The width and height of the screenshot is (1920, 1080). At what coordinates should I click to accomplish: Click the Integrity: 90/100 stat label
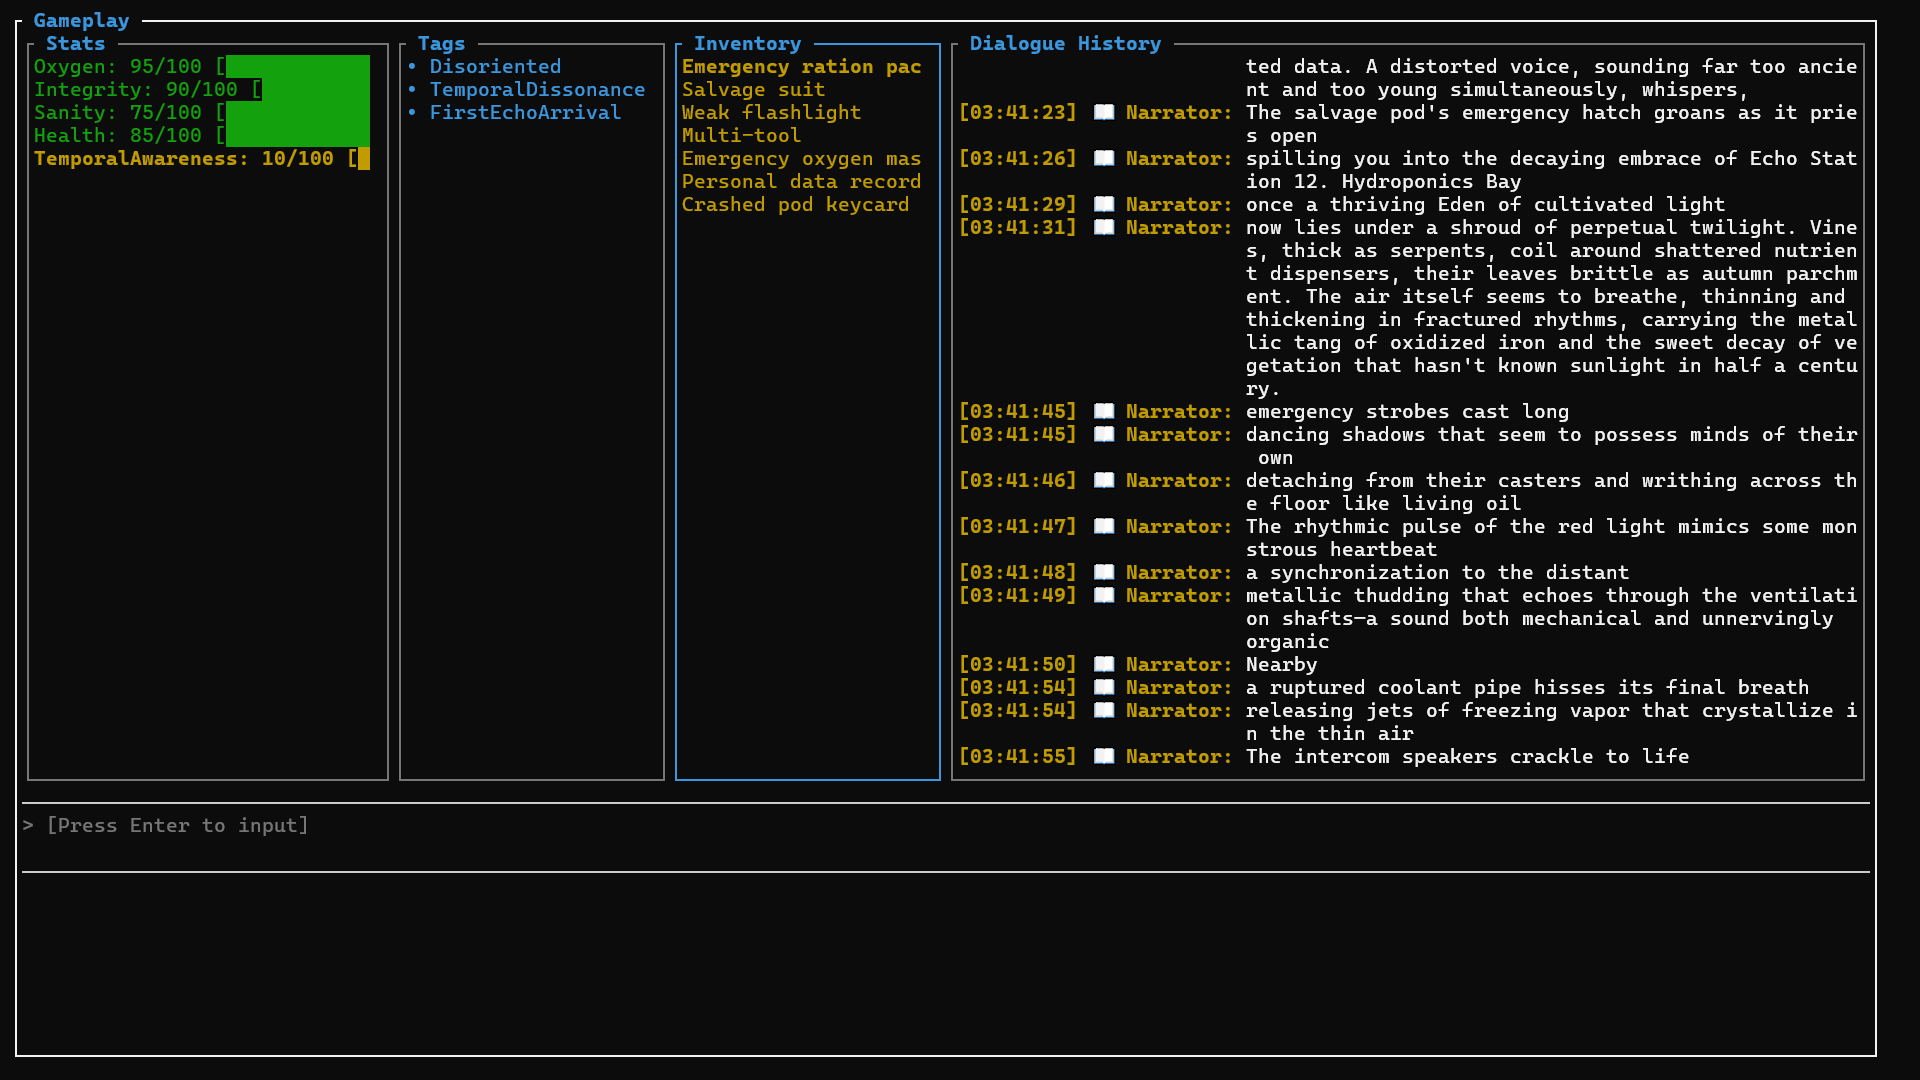pyautogui.click(x=135, y=89)
